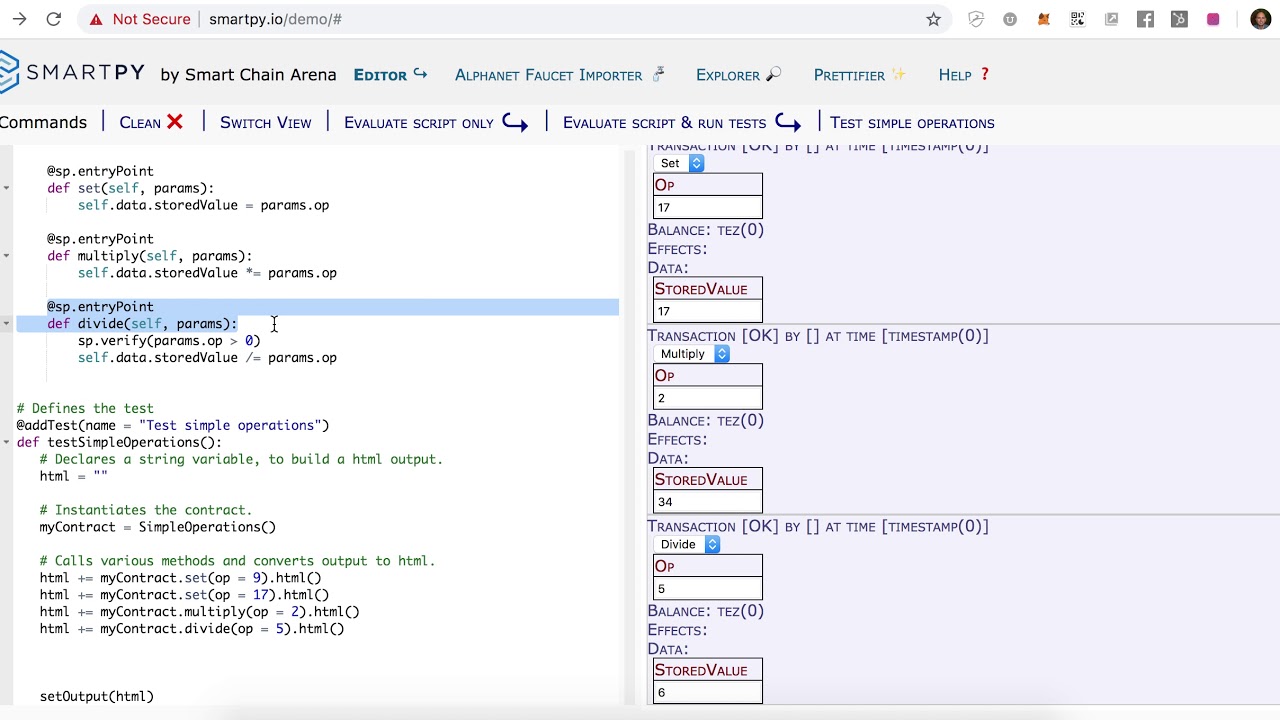Click the arrow icon next to Editor
The image size is (1280, 720).
(x=420, y=74)
